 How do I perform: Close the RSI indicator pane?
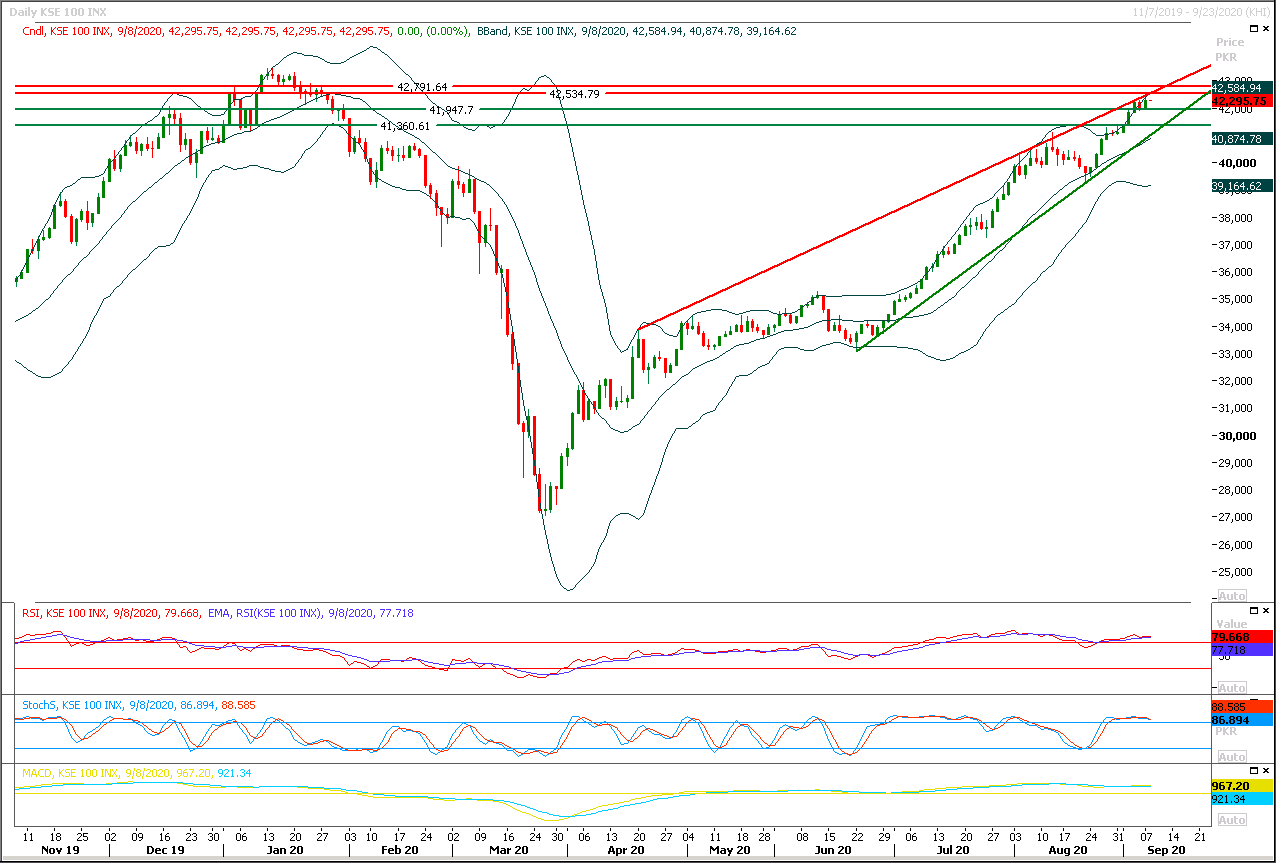pyautogui.click(x=1266, y=610)
